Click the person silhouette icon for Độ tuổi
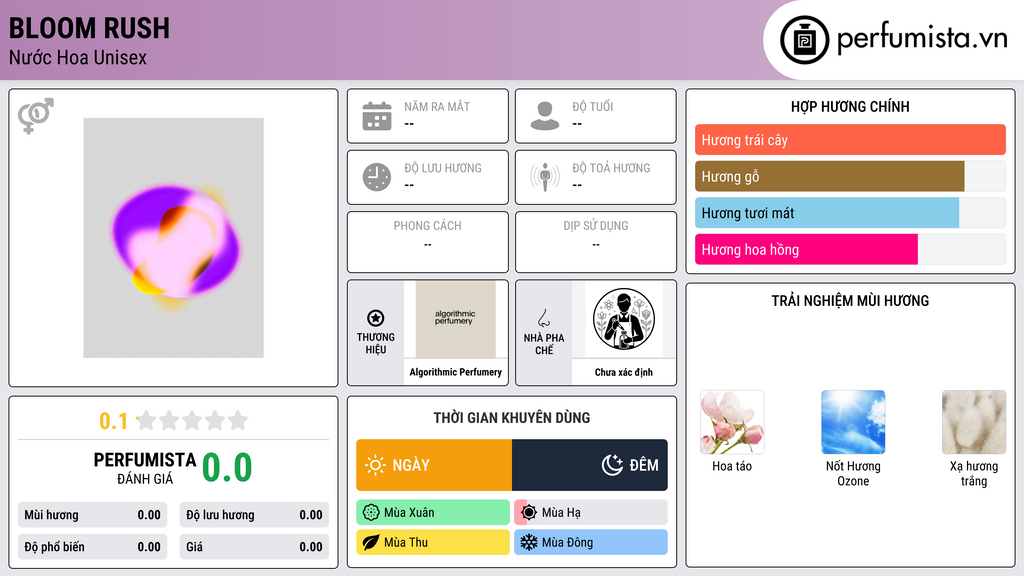This screenshot has width=1024, height=576. tap(545, 116)
